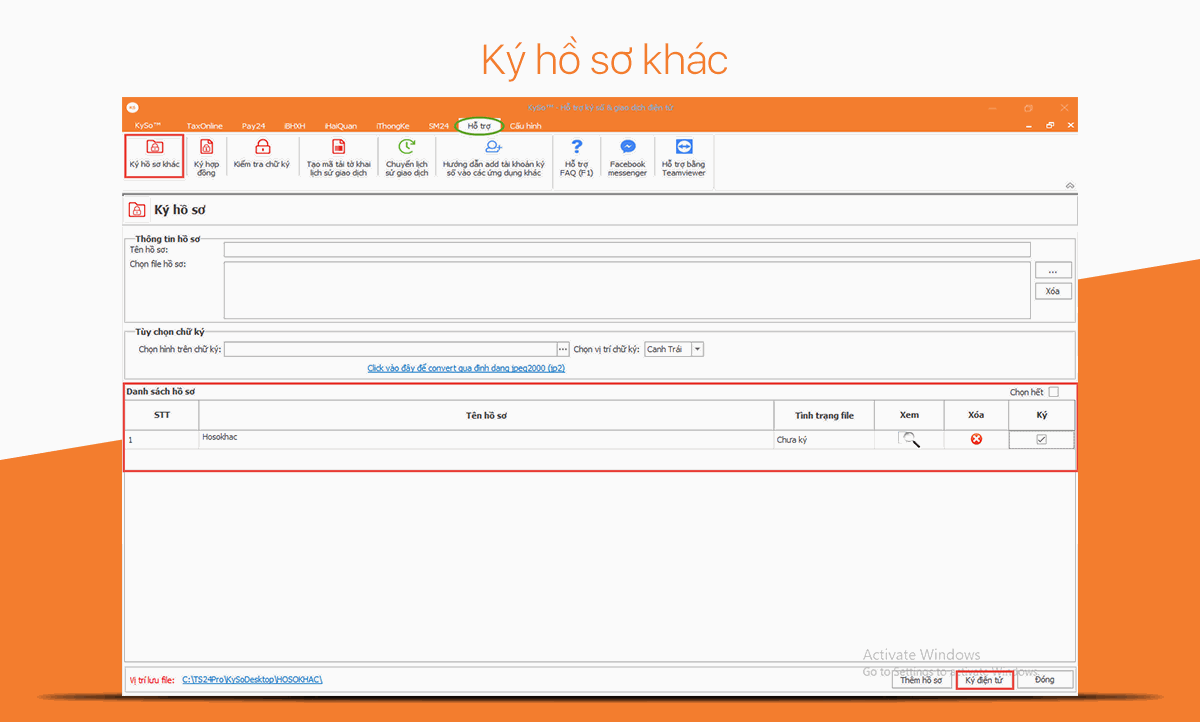Click the convert to jpeg2000 link

click(x=466, y=368)
